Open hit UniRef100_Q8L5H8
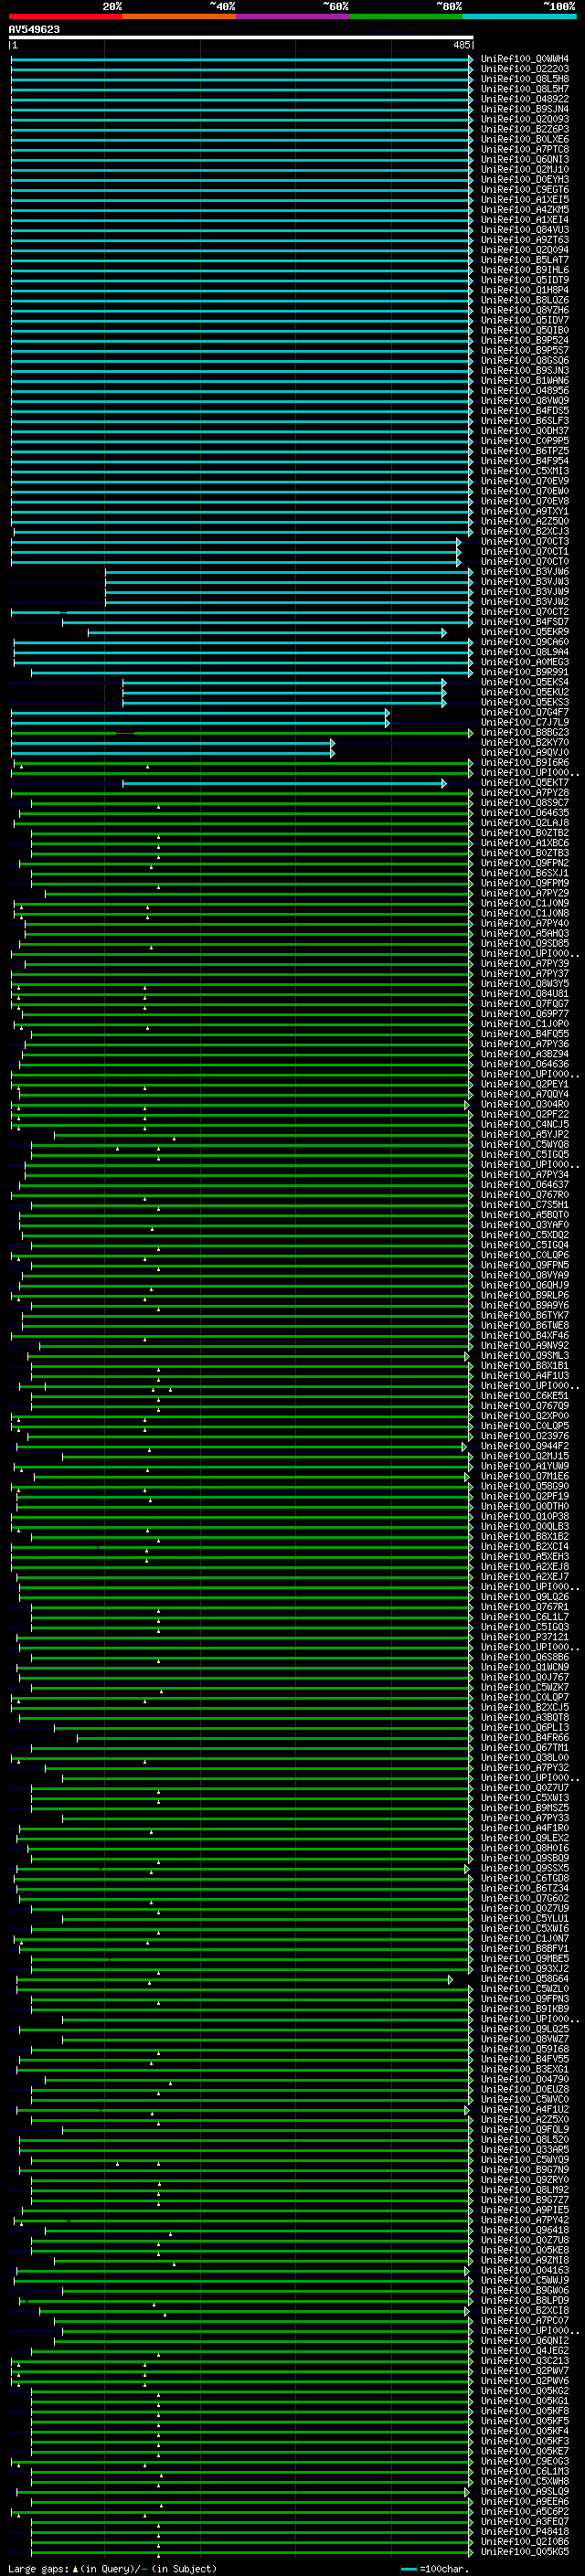Image resolution: width=585 pixels, height=2576 pixels. click(x=525, y=79)
